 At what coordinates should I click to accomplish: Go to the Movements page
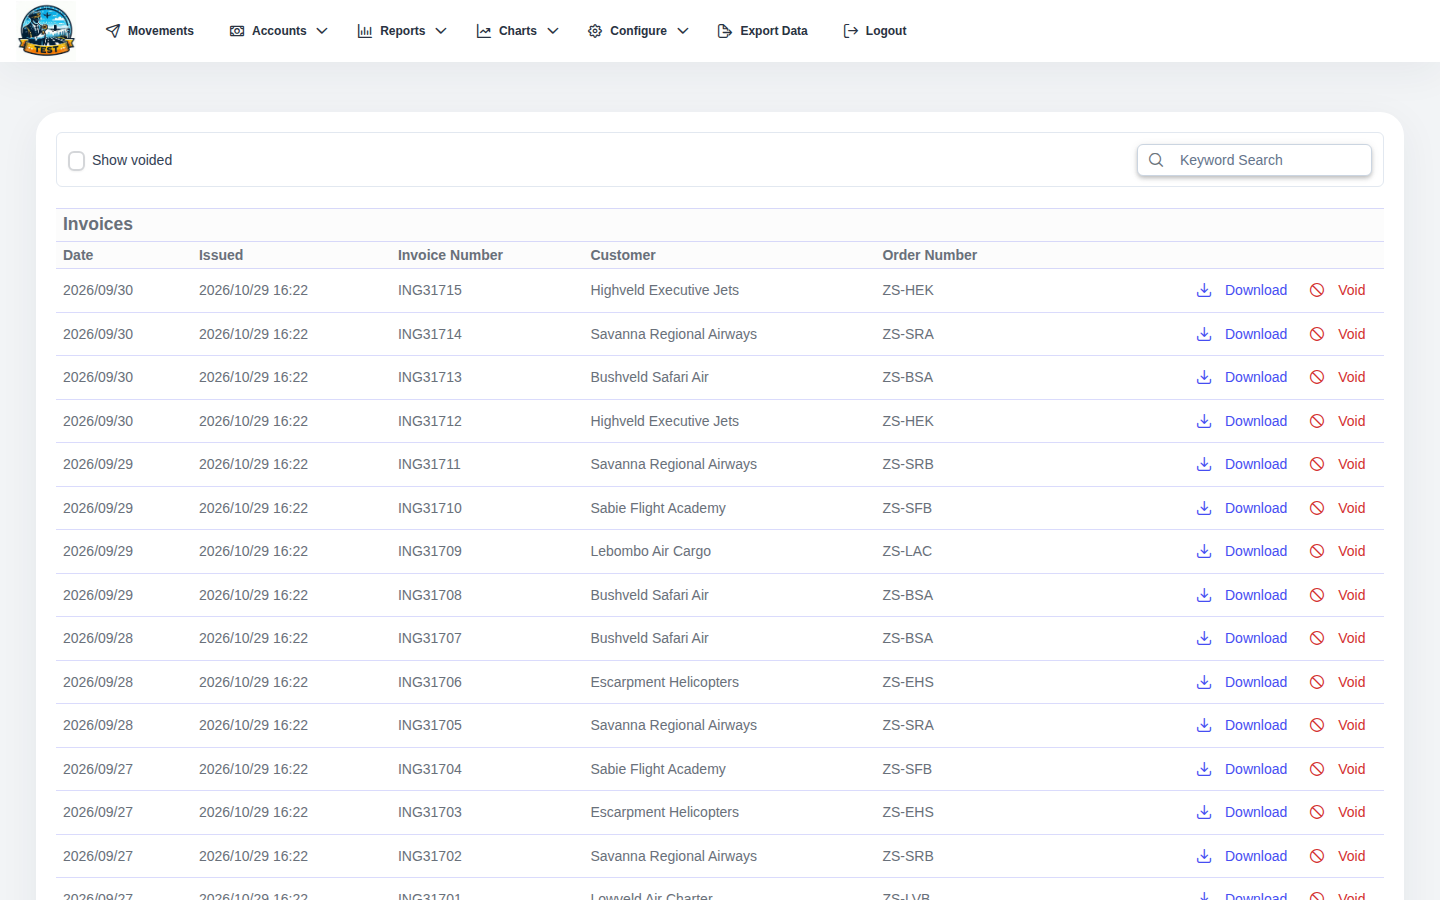coord(150,31)
